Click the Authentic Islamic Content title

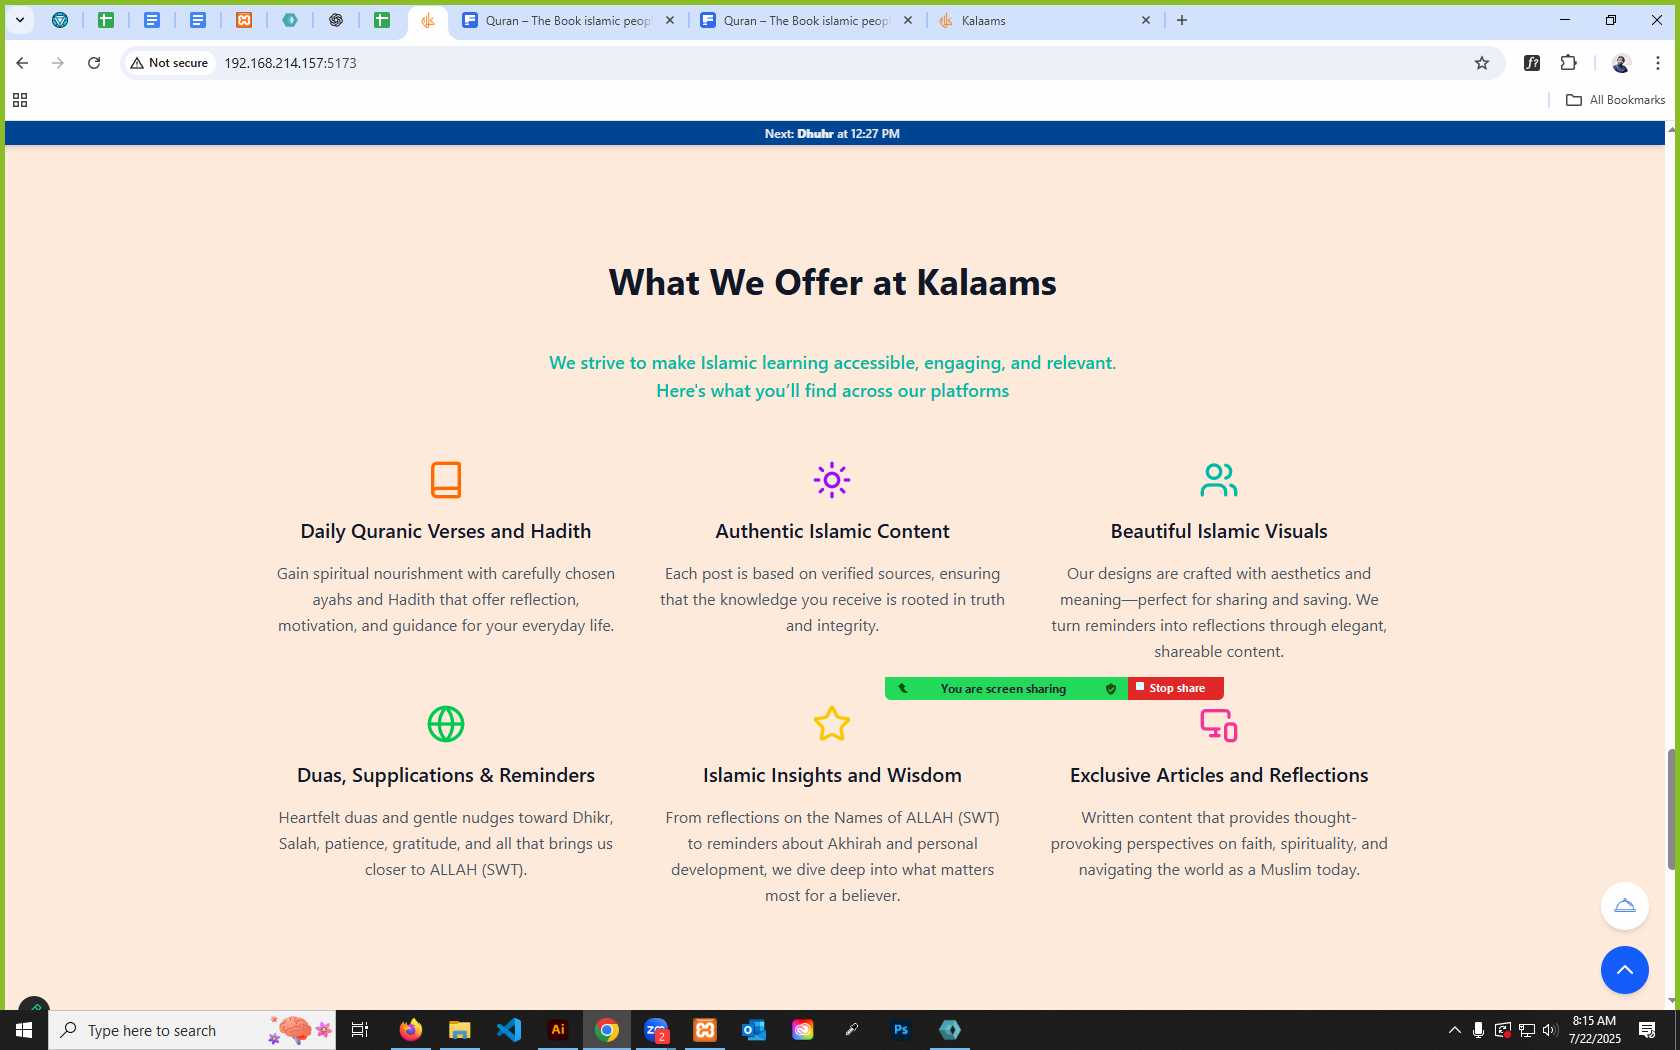click(x=832, y=531)
